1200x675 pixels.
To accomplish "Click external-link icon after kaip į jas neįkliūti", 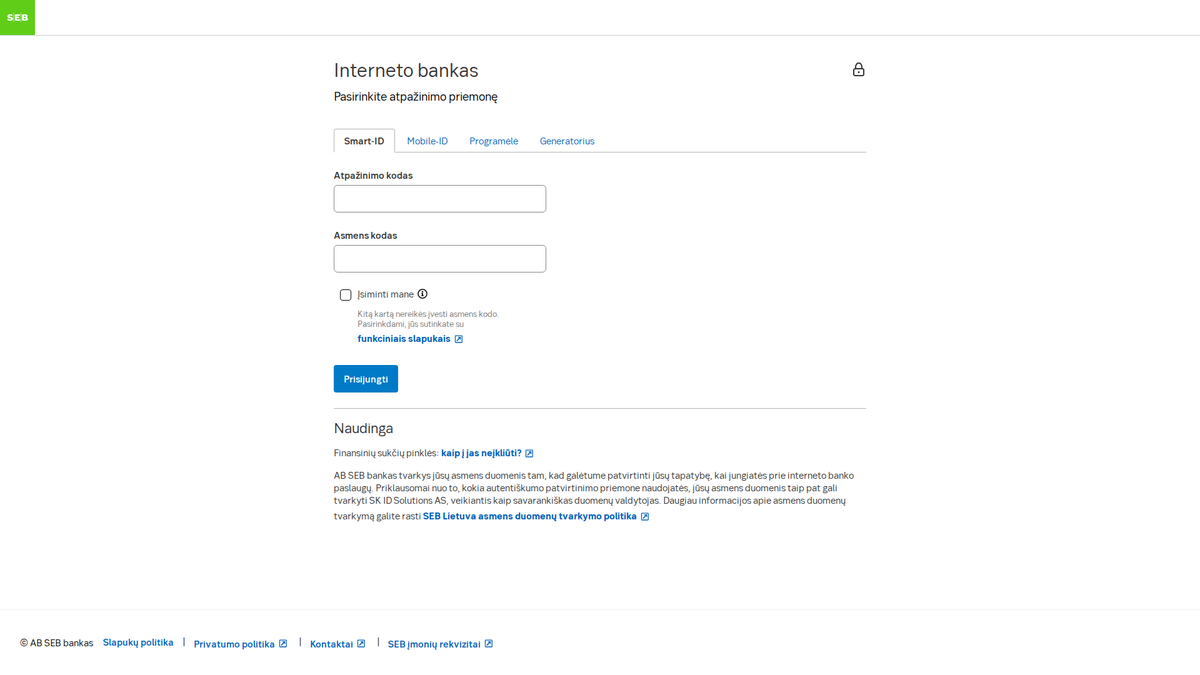I will click(529, 453).
